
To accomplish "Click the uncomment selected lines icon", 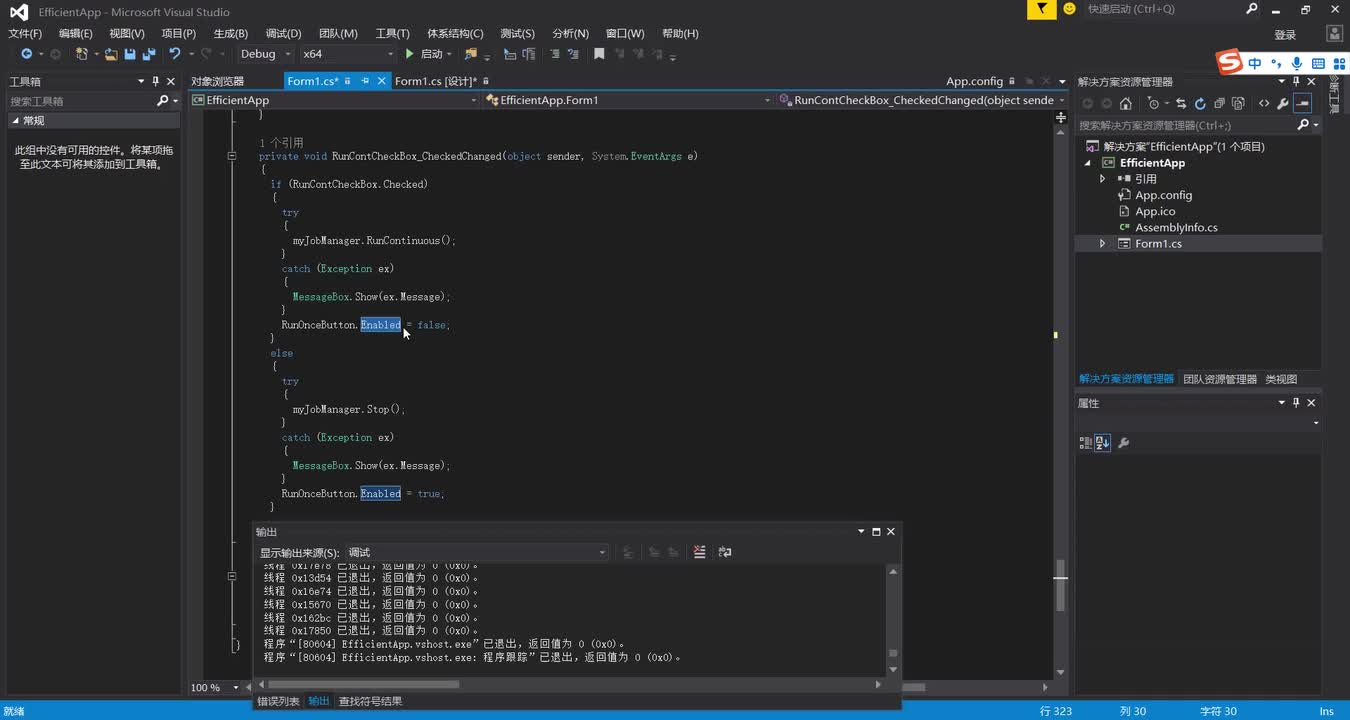I will (x=573, y=54).
